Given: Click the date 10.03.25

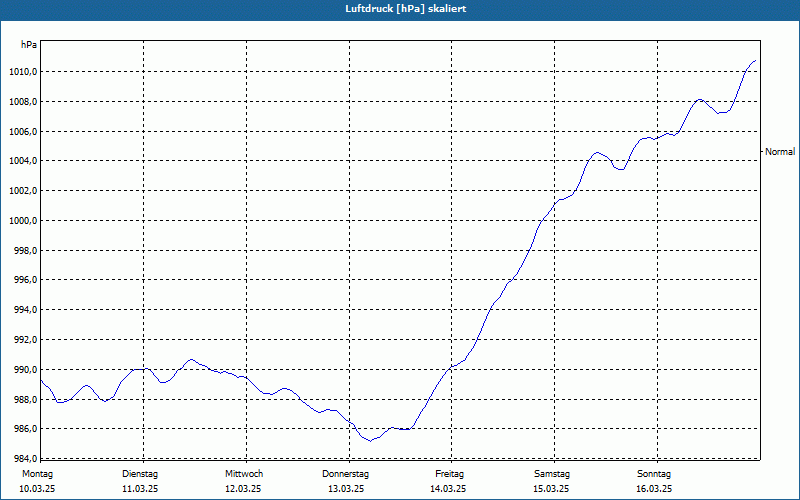Looking at the screenshot, I should (37, 489).
